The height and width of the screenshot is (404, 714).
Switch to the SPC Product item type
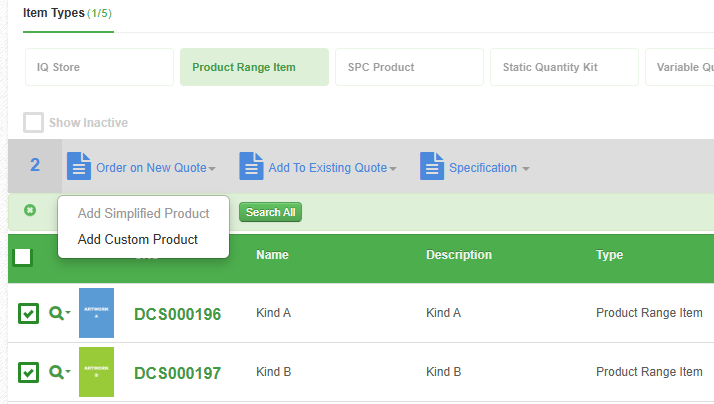coord(408,67)
